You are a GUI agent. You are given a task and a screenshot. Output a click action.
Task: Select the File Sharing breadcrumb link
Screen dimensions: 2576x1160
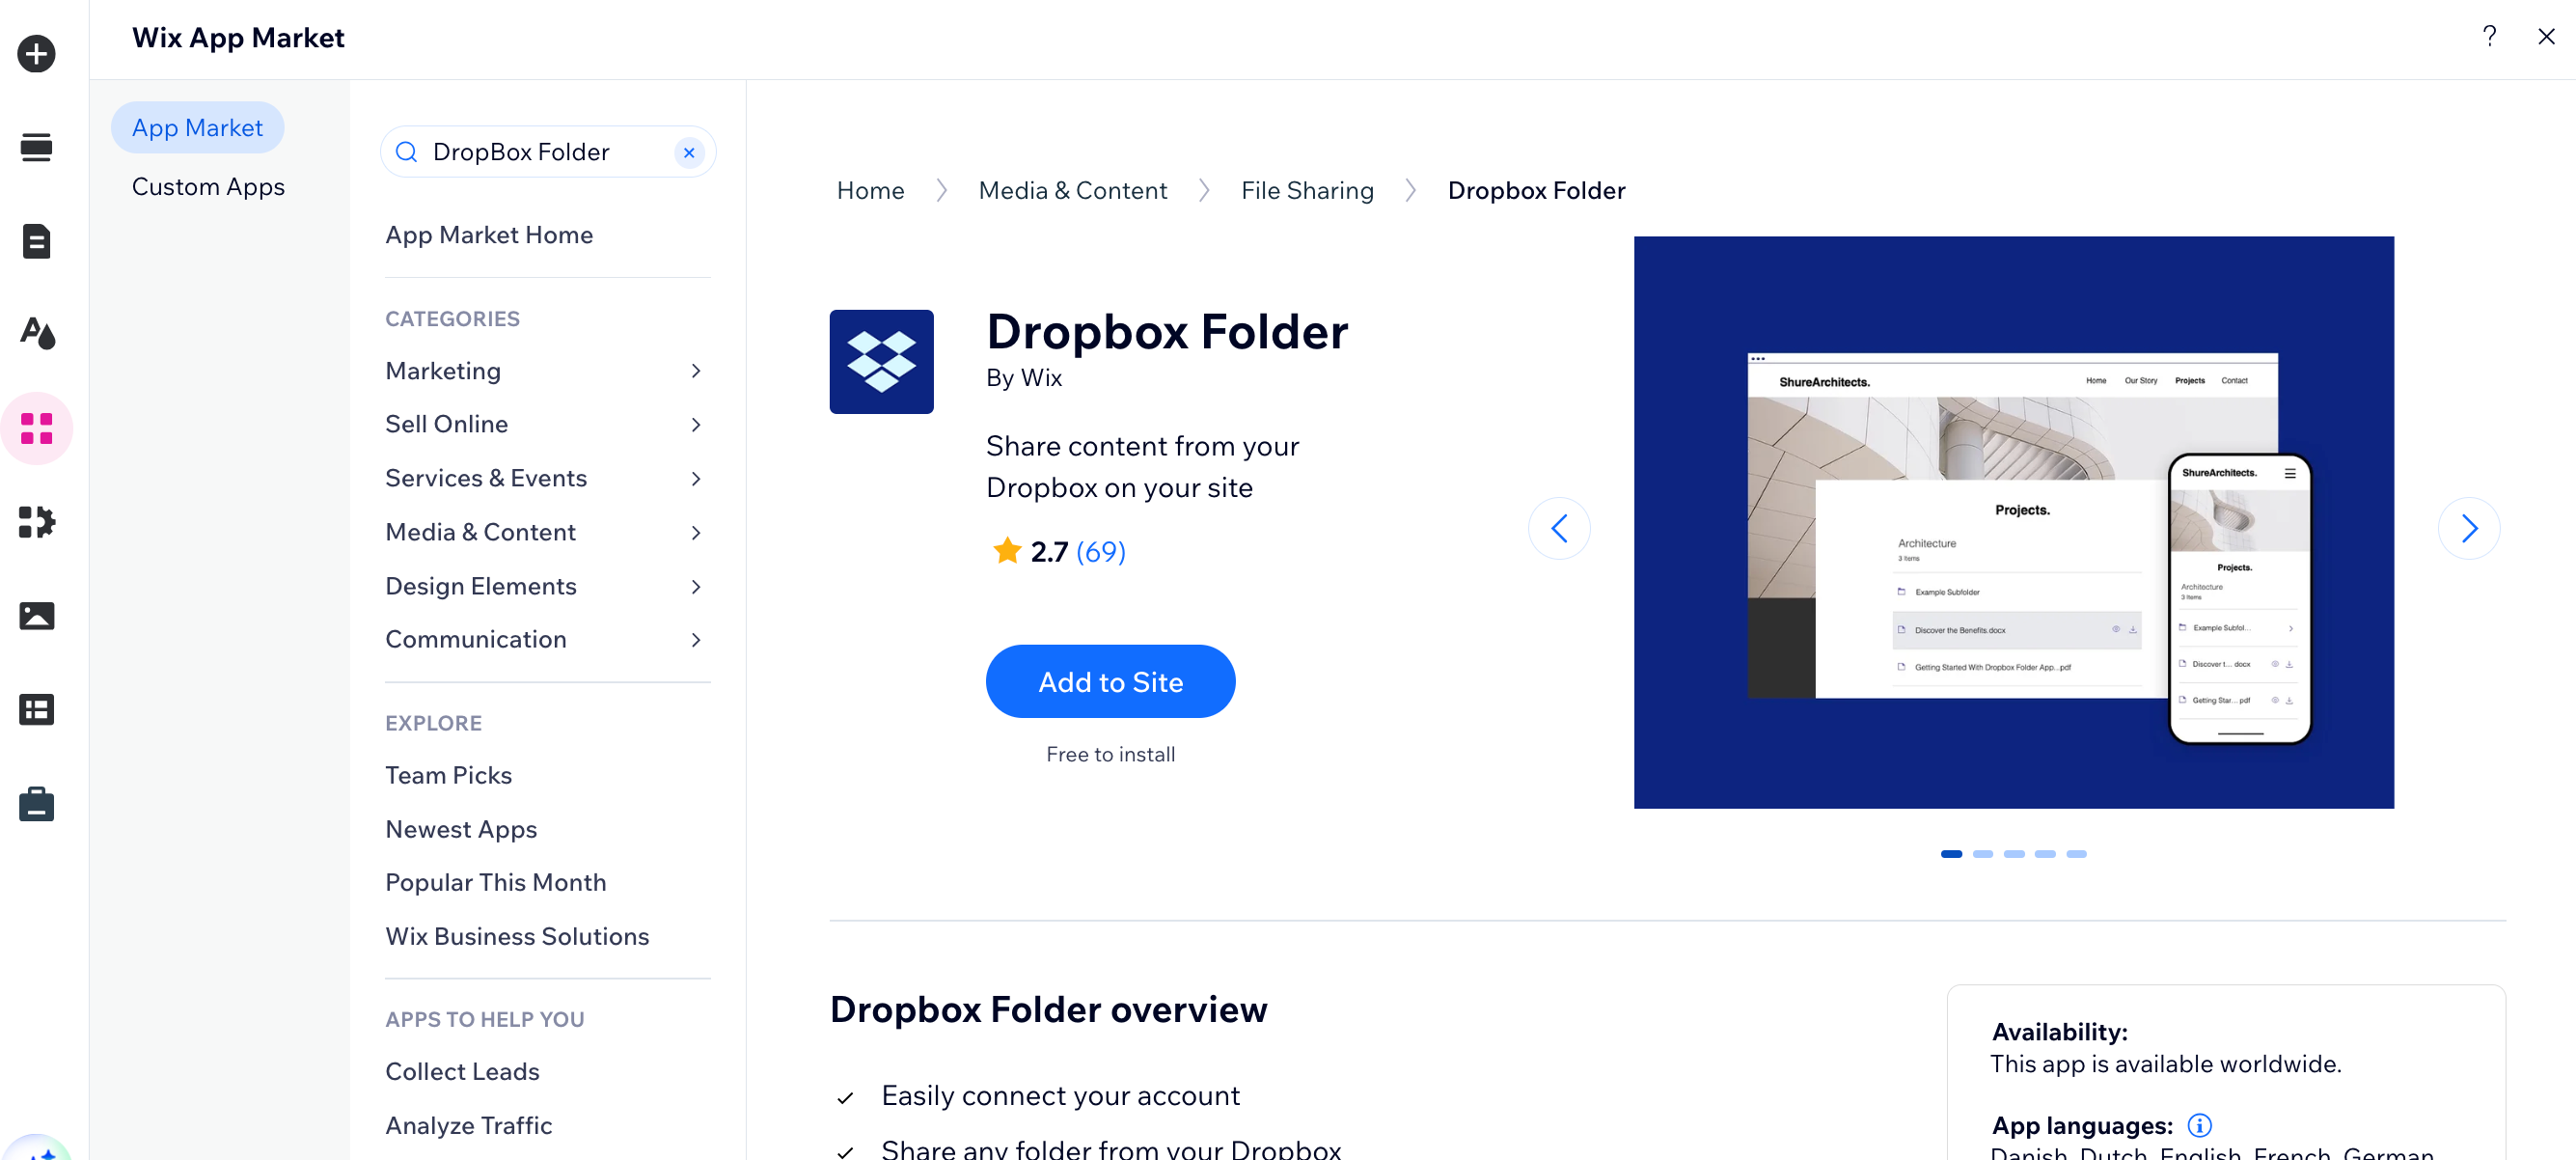[x=1307, y=189]
